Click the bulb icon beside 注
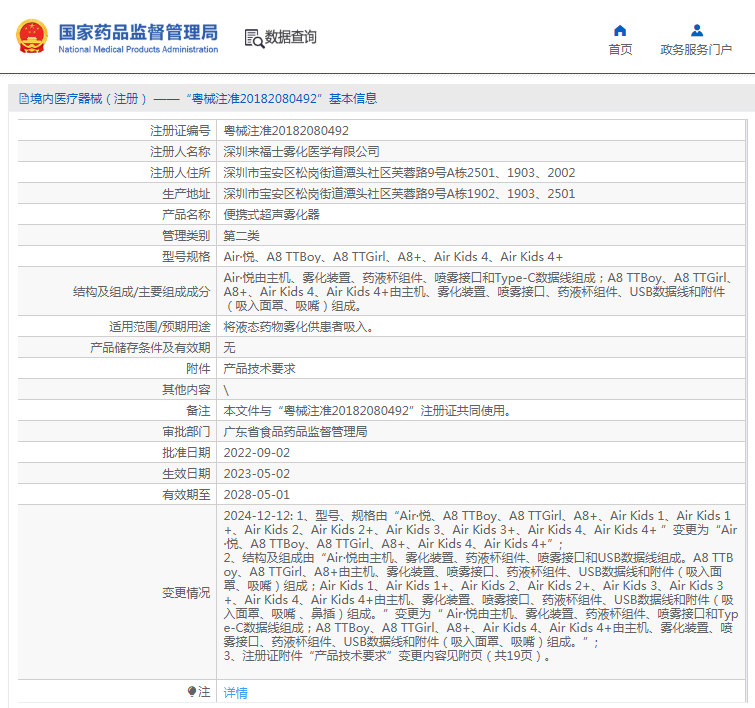This screenshot has width=755, height=708. [x=192, y=692]
